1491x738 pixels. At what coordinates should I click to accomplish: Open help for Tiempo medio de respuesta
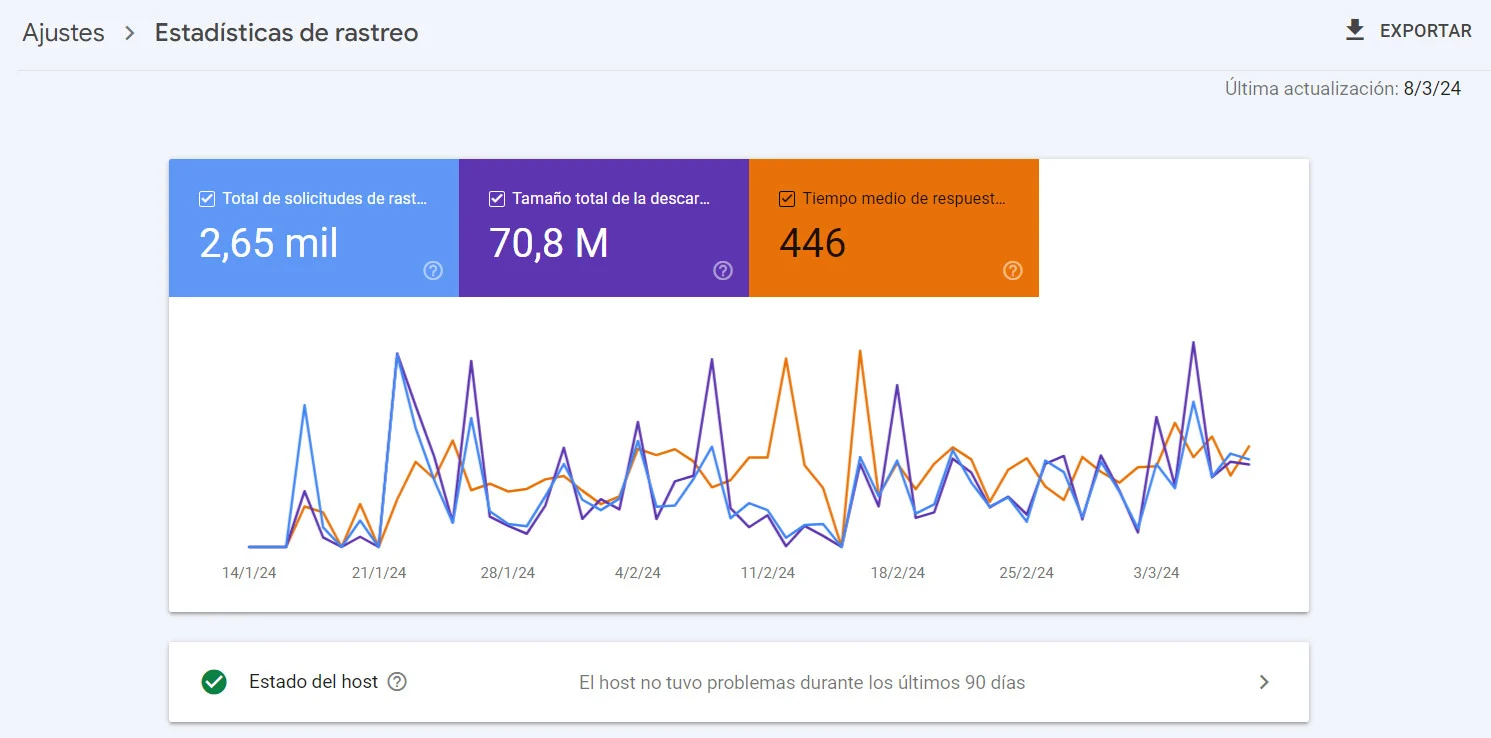[1013, 270]
